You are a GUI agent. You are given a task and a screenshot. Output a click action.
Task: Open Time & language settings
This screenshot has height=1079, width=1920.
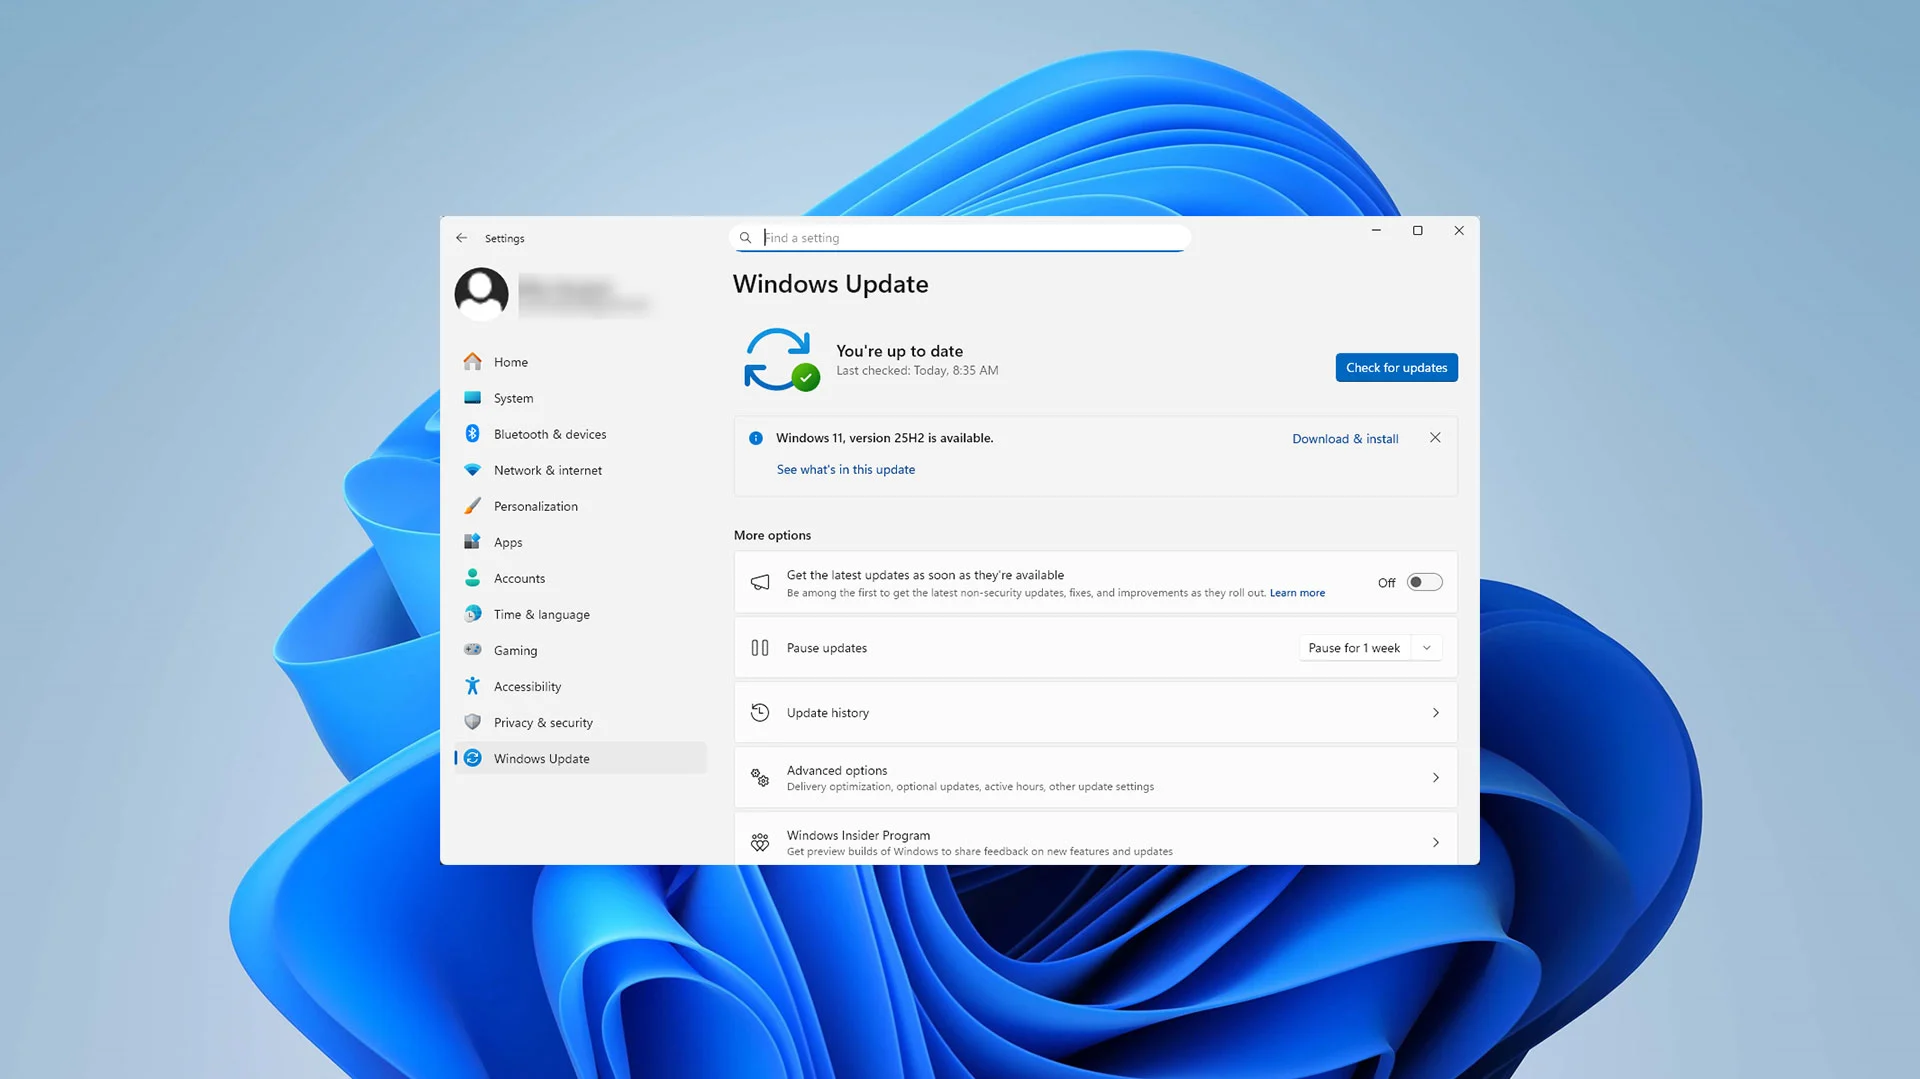580,614
